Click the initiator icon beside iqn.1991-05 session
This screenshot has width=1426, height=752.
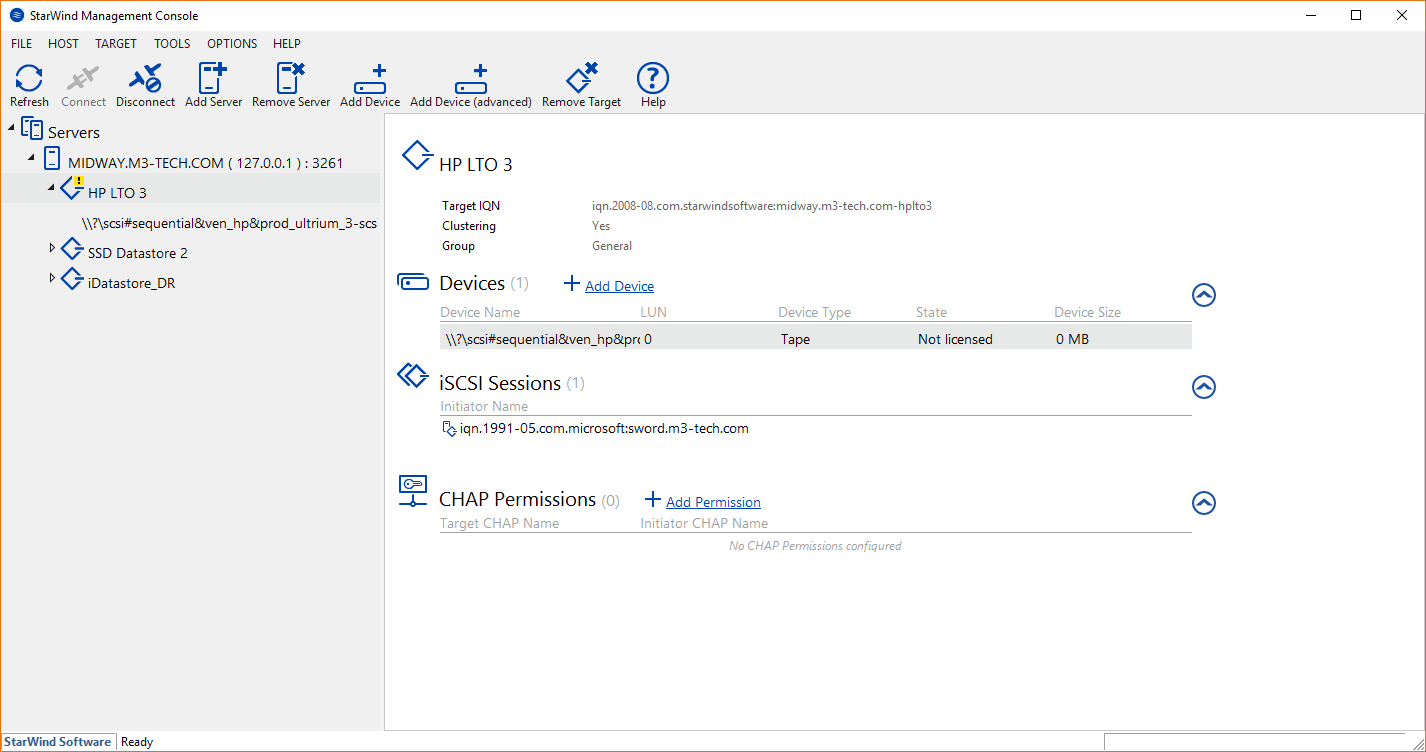click(449, 429)
